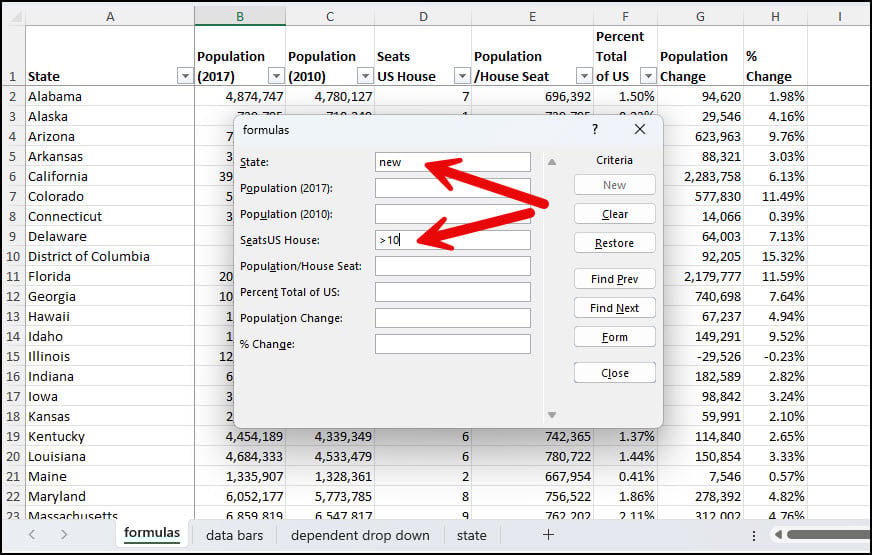Click the % Change input field
Image resolution: width=872 pixels, height=555 pixels.
[453, 344]
